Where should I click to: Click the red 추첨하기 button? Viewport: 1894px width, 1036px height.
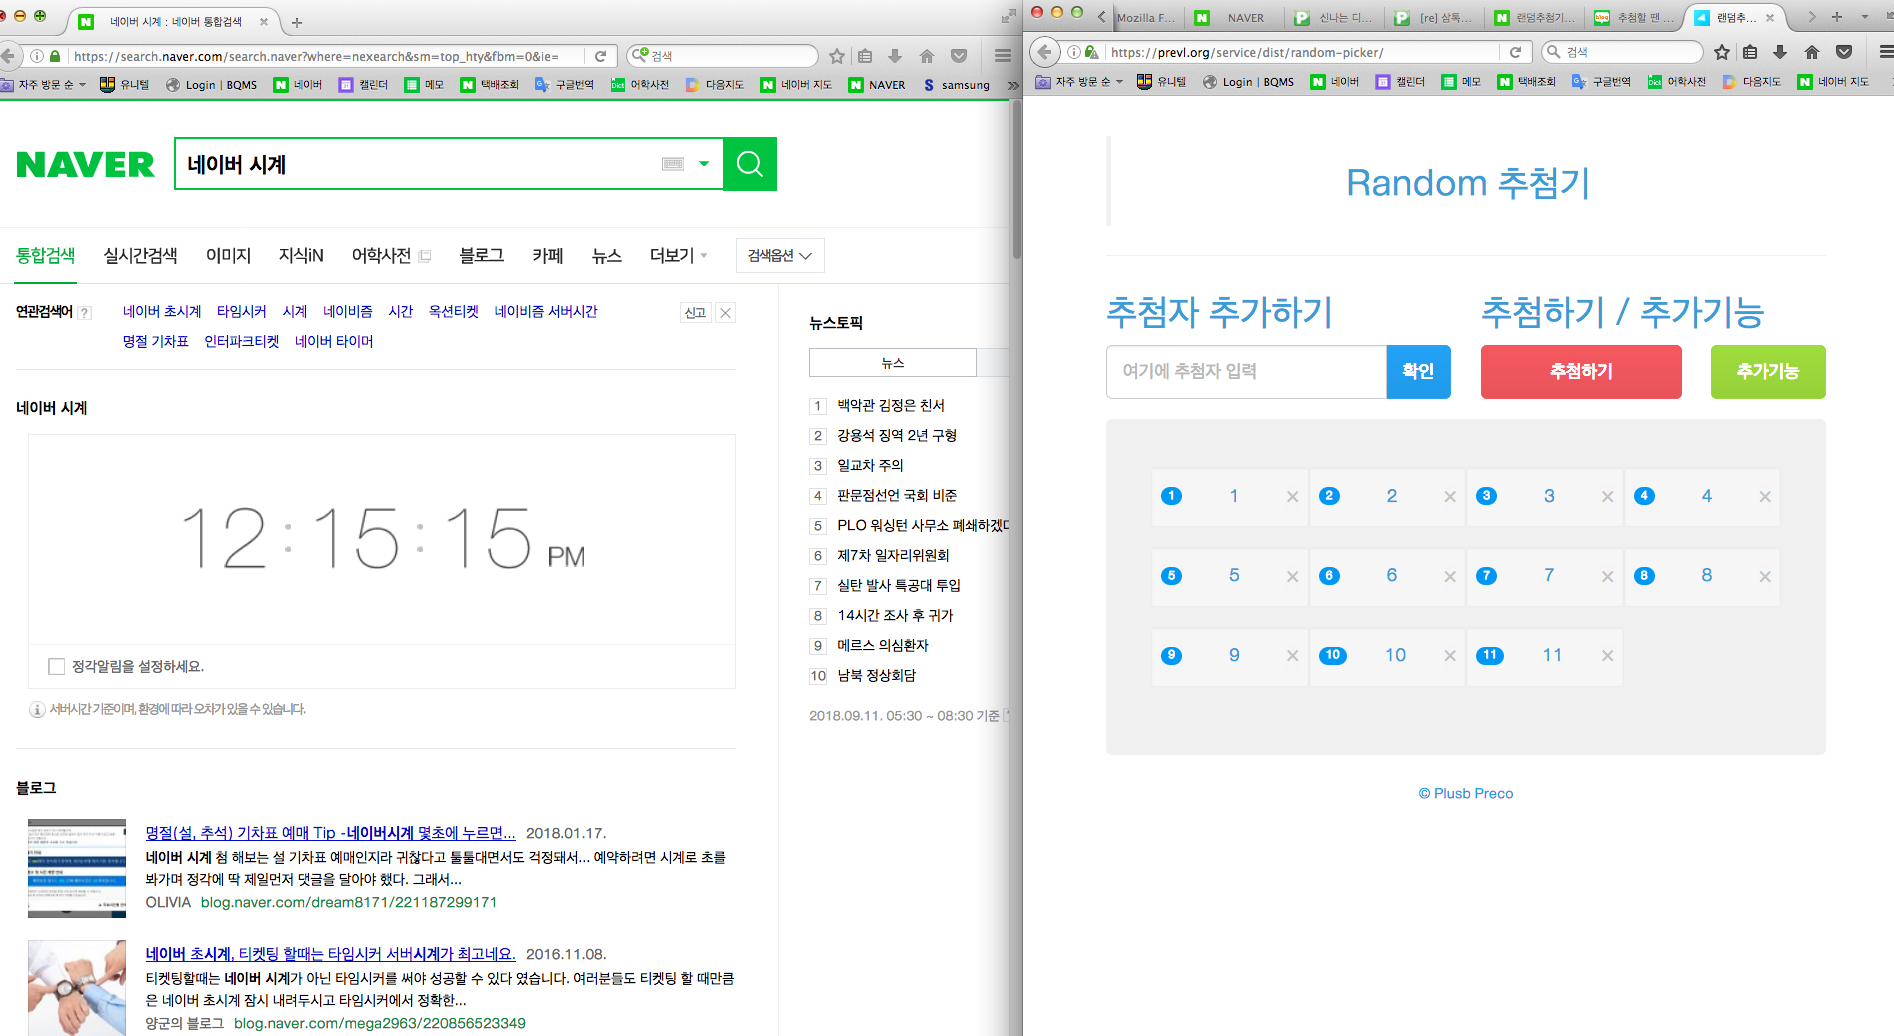coord(1581,372)
